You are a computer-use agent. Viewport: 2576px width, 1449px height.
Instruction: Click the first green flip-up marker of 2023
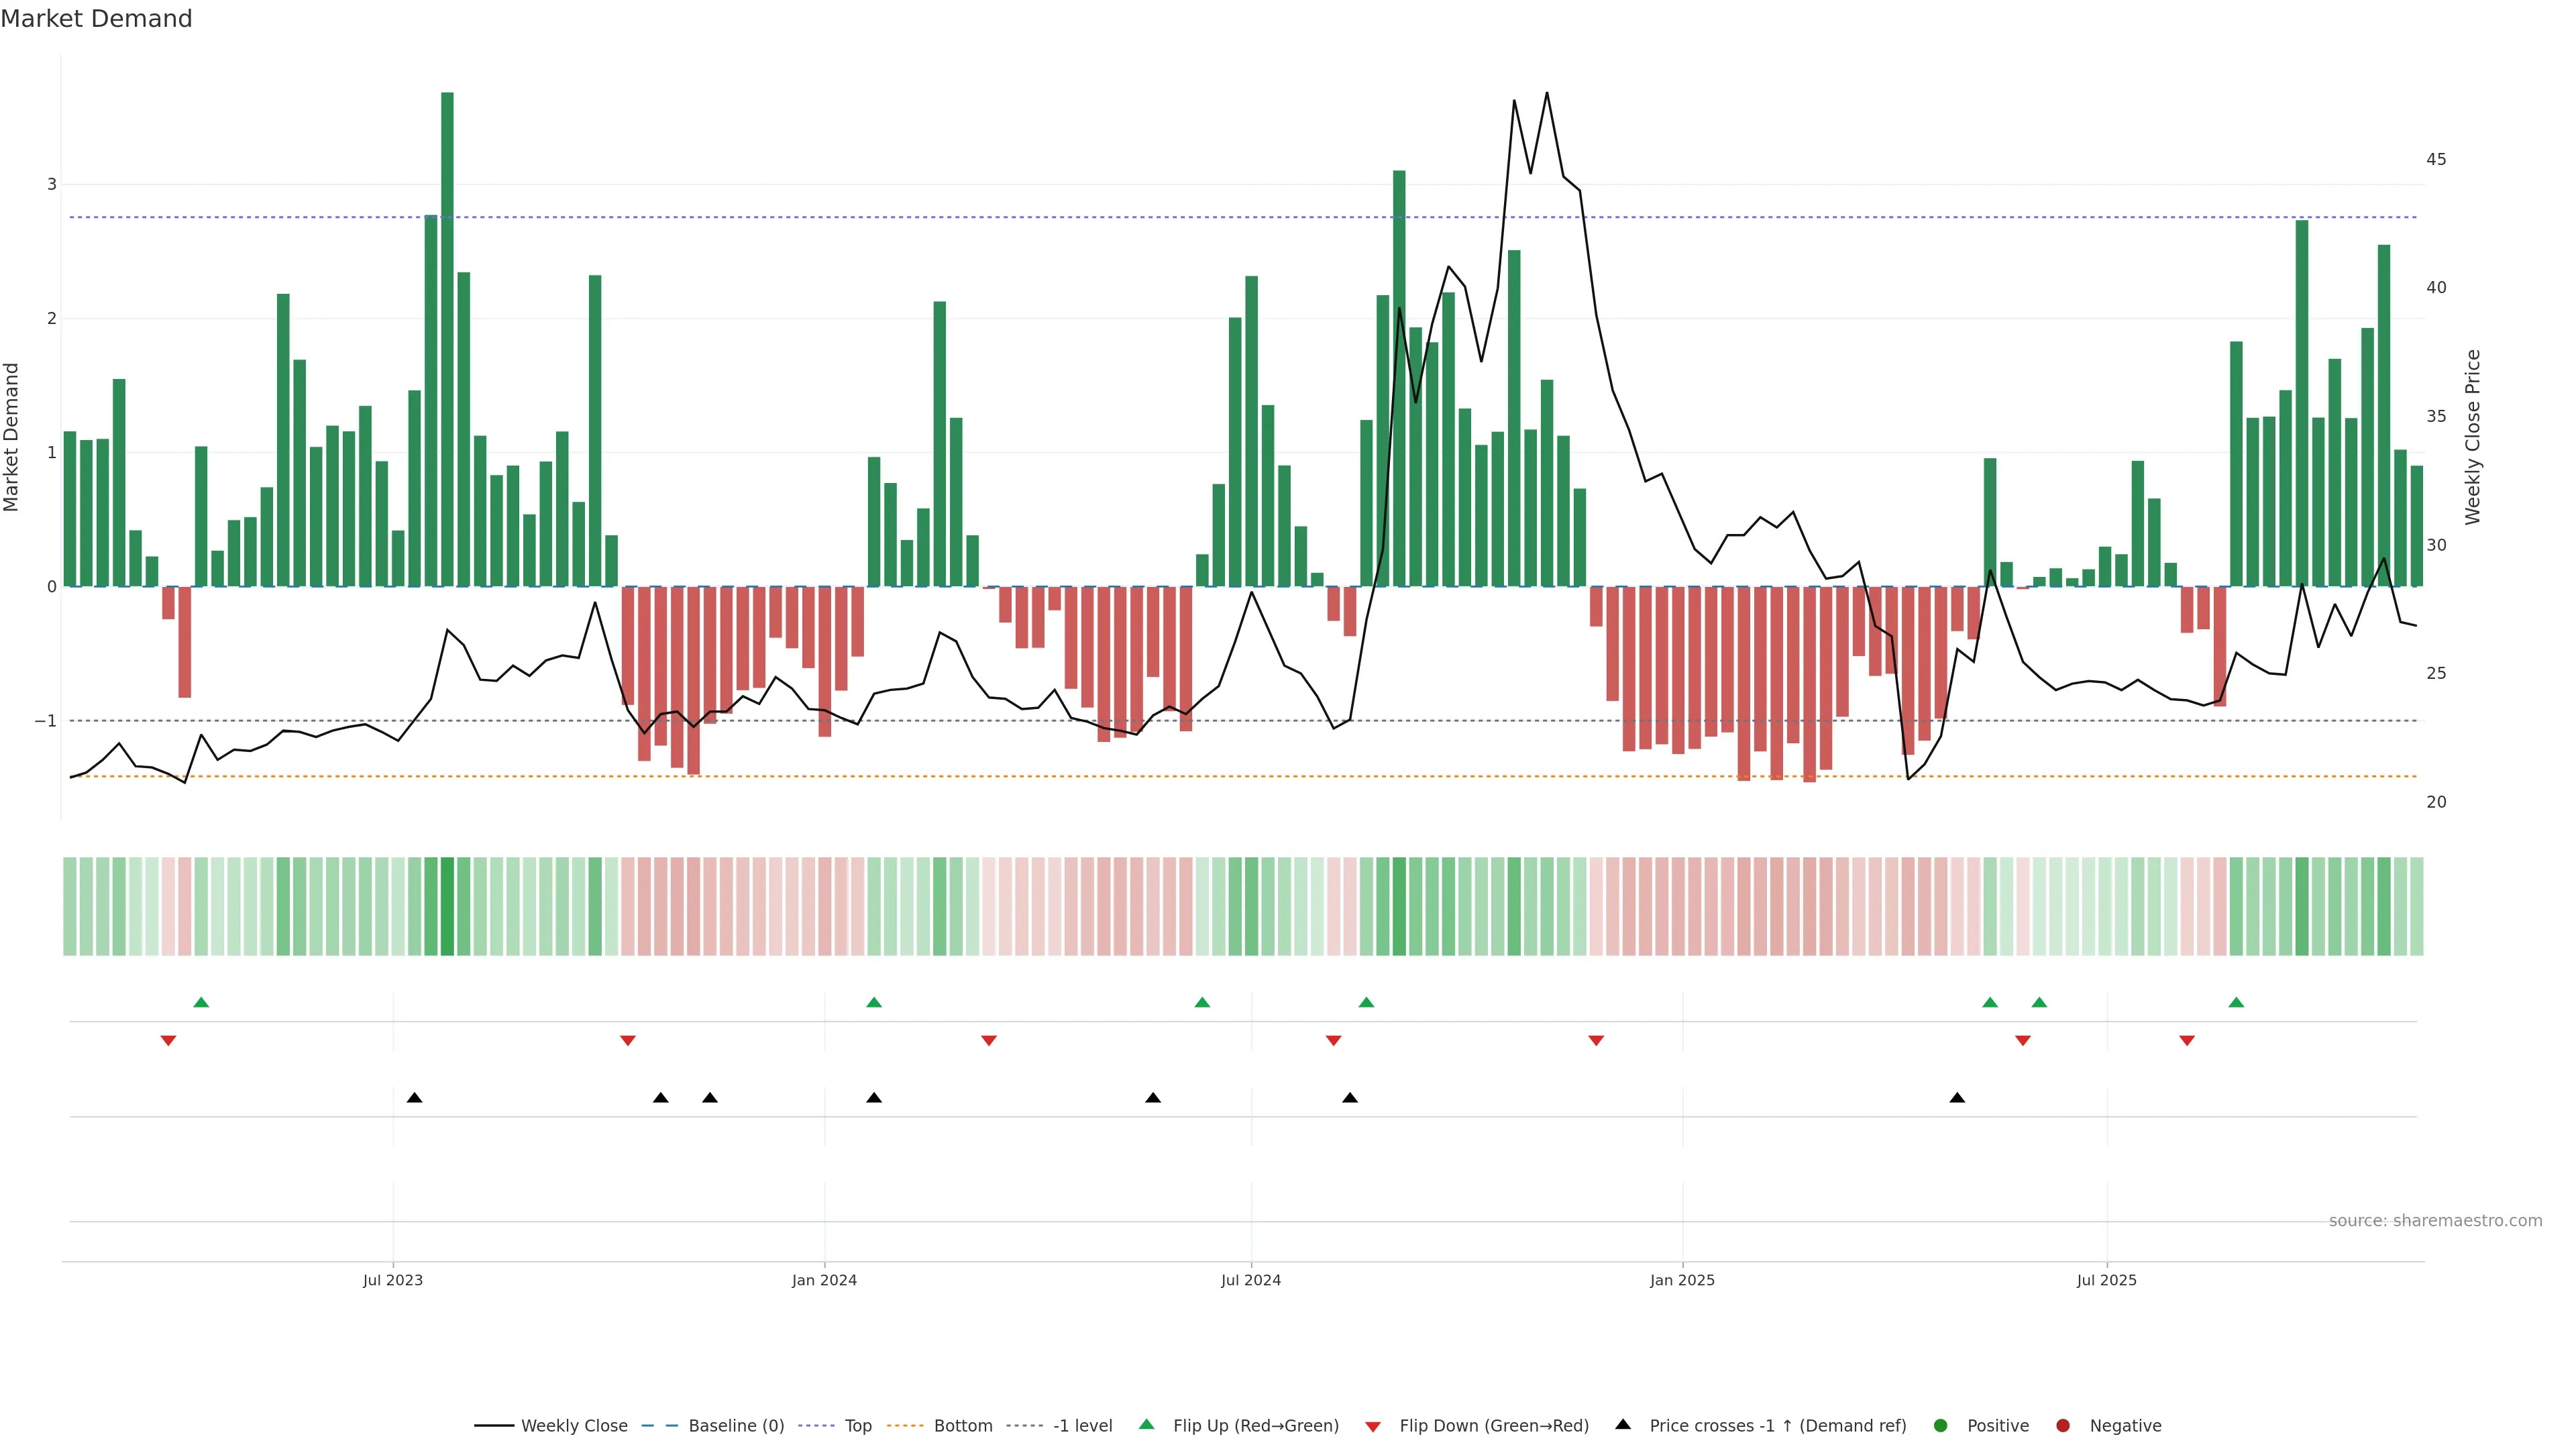coord(201,1003)
